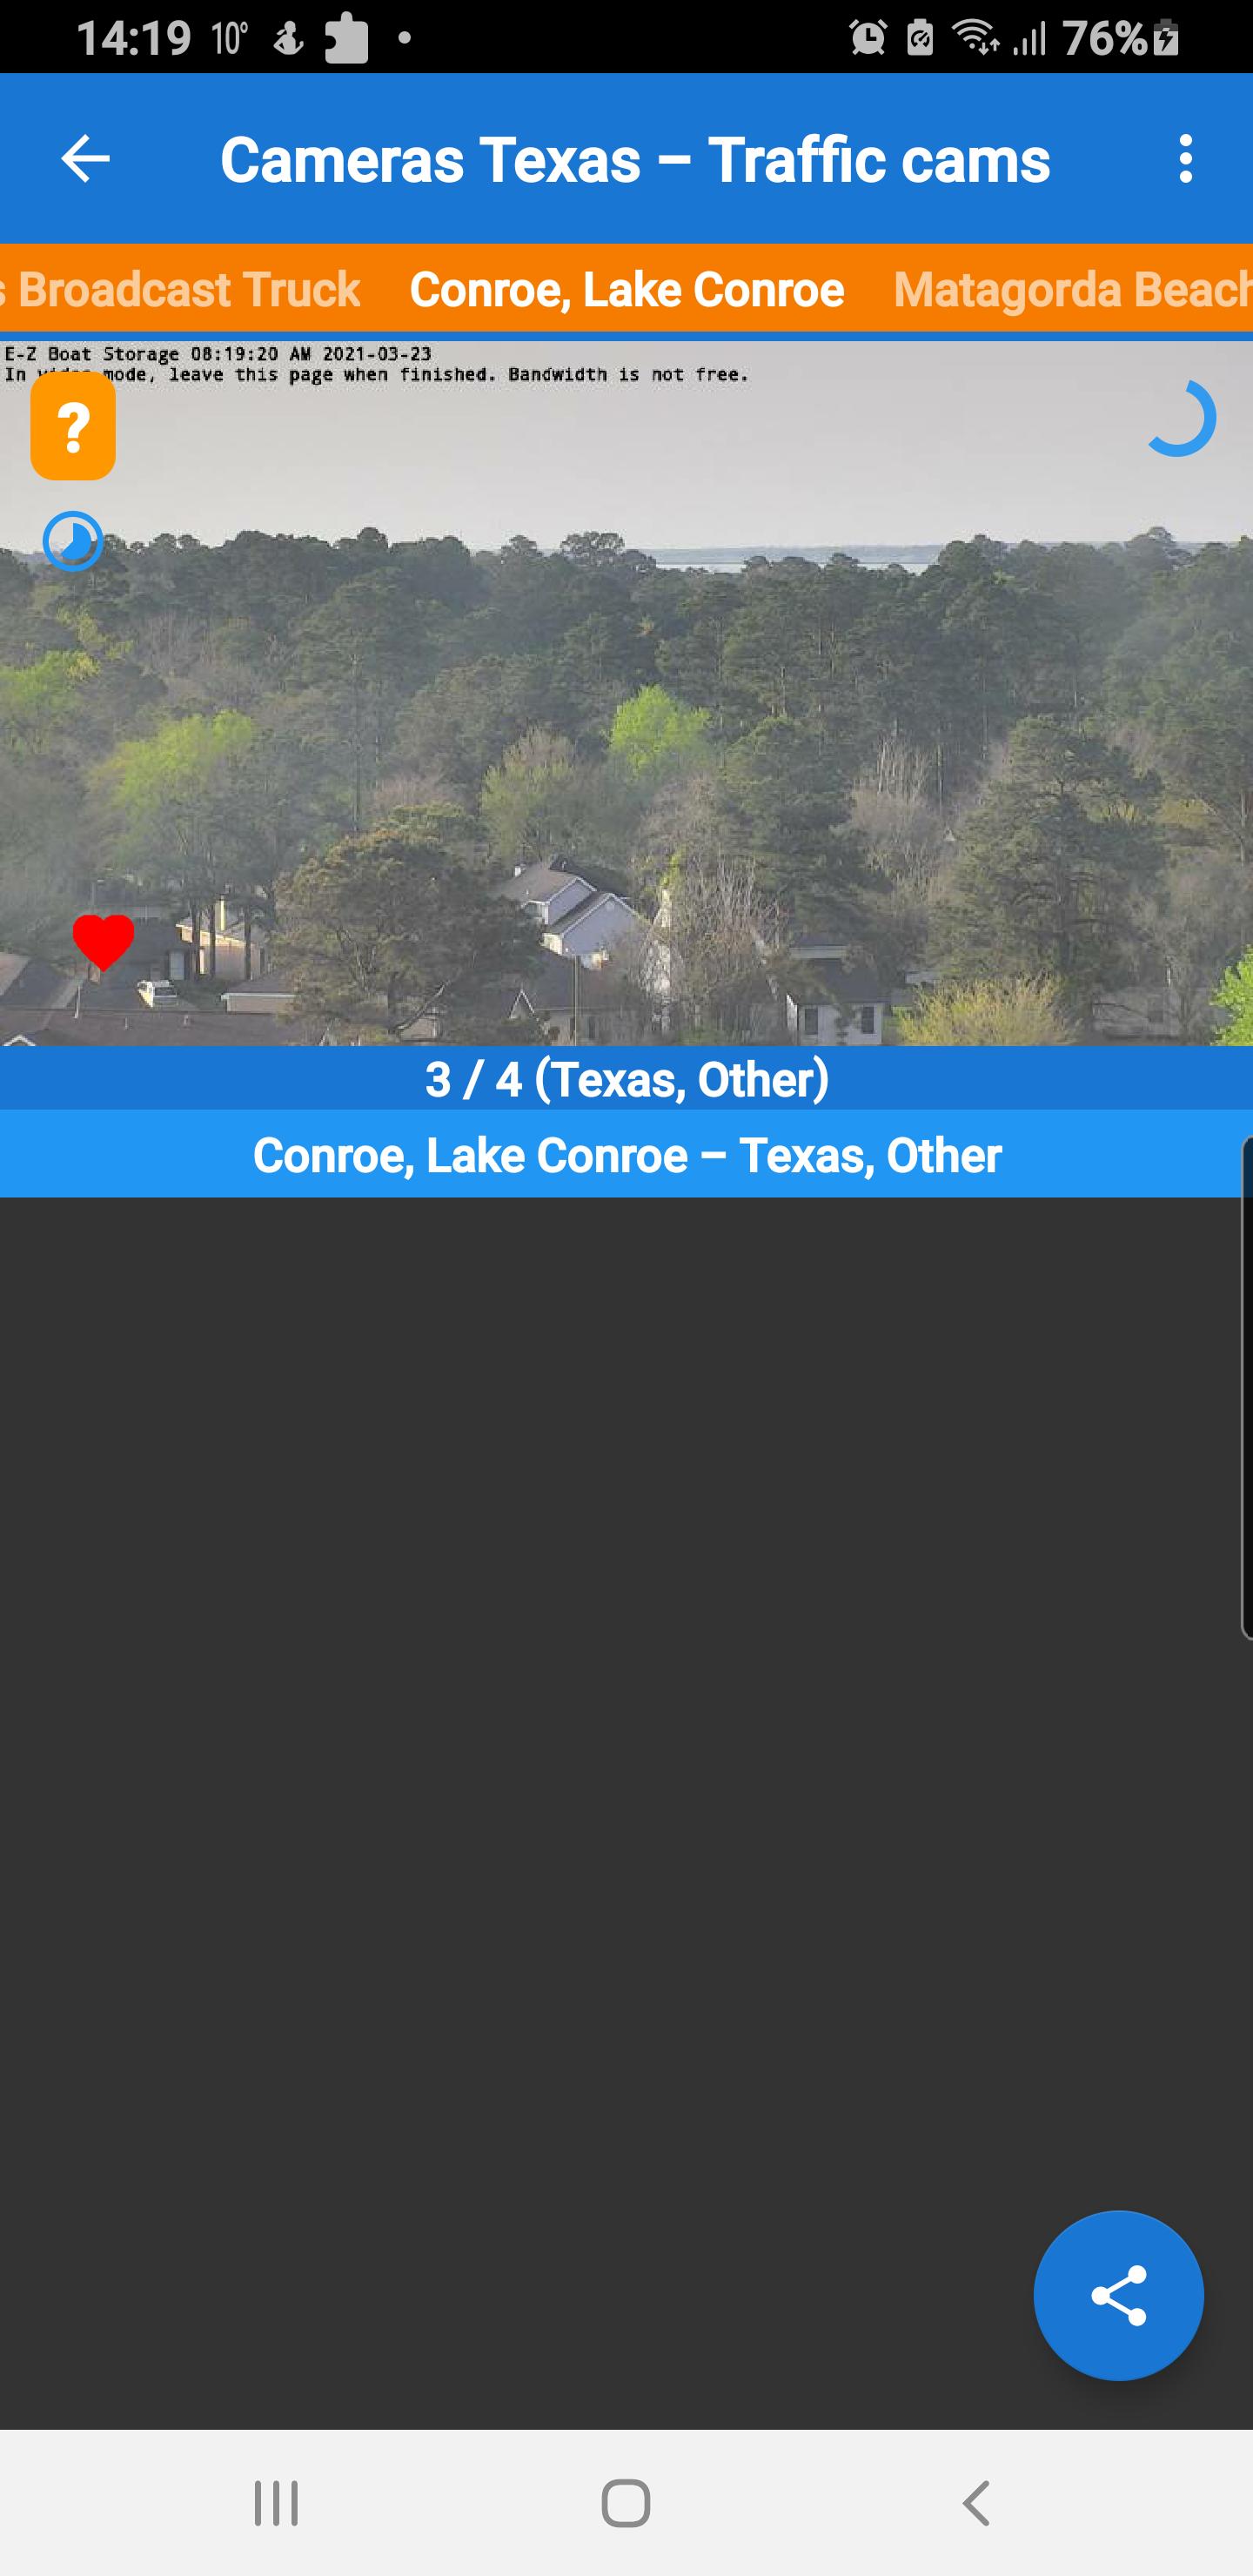Tap the back arrow in the app header
Screen dimensions: 1253x2576
click(85, 159)
